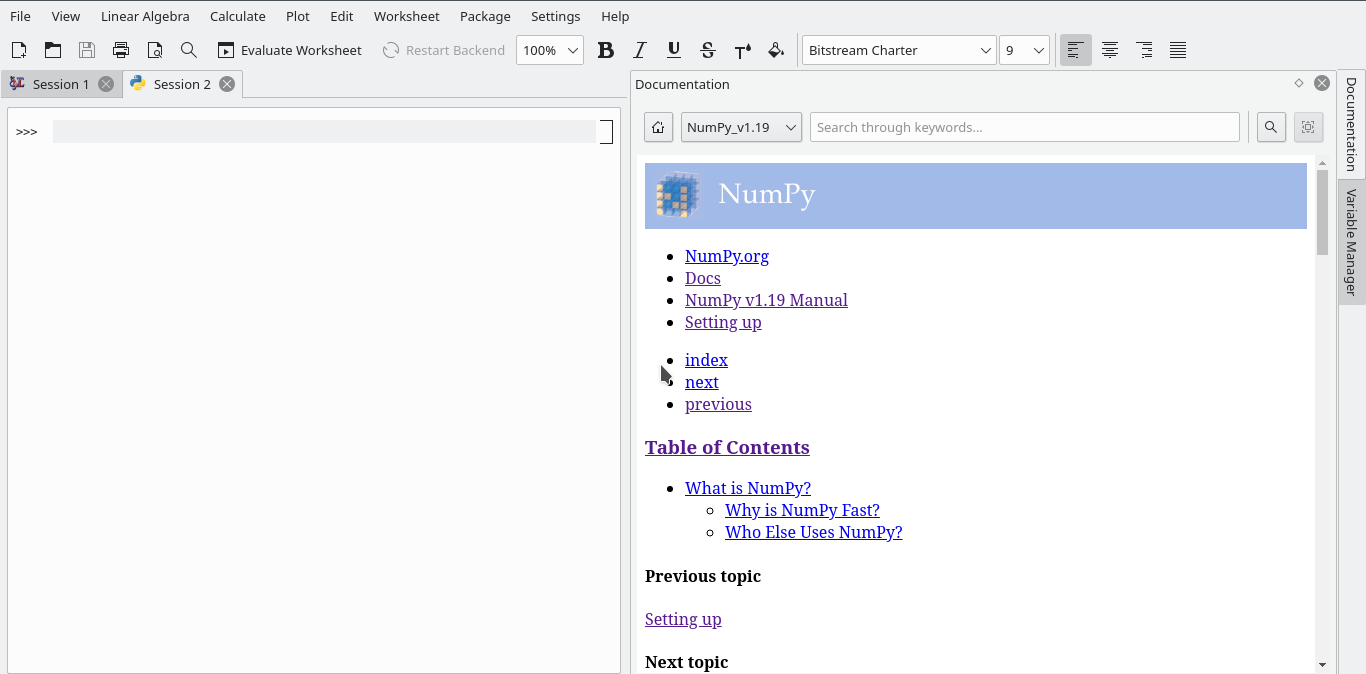Select align center
The height and width of the screenshot is (674, 1366).
pos(1110,50)
